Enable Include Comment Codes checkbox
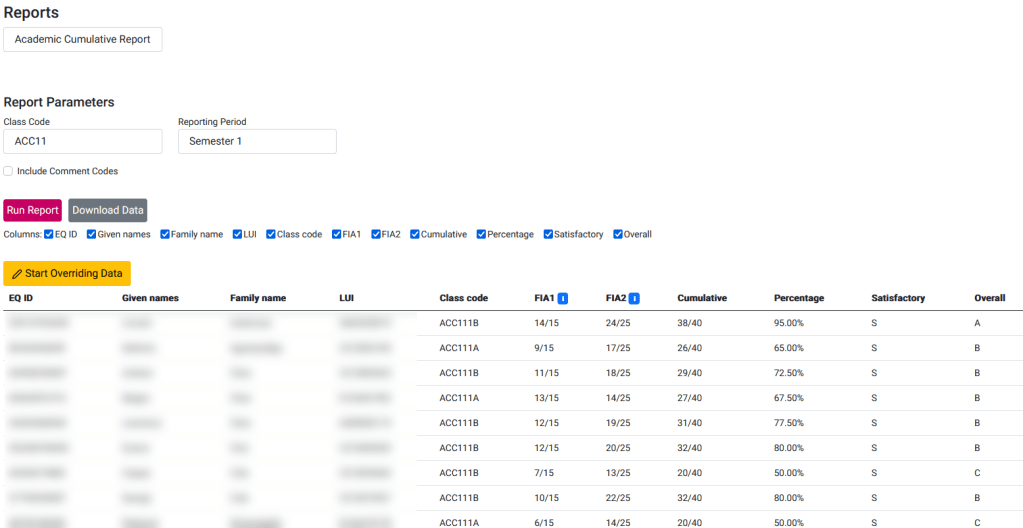This screenshot has width=1023, height=528. (9, 171)
